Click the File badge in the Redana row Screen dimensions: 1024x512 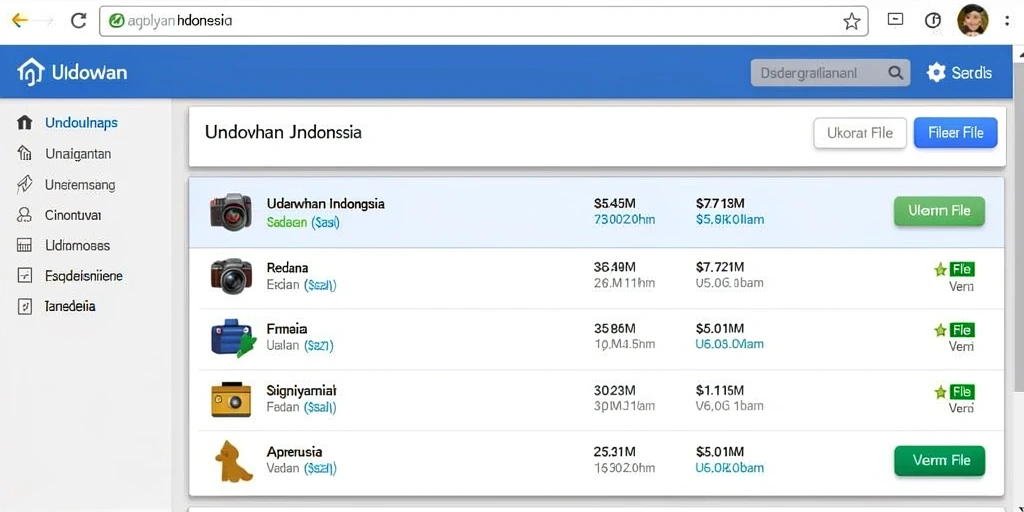tap(962, 268)
